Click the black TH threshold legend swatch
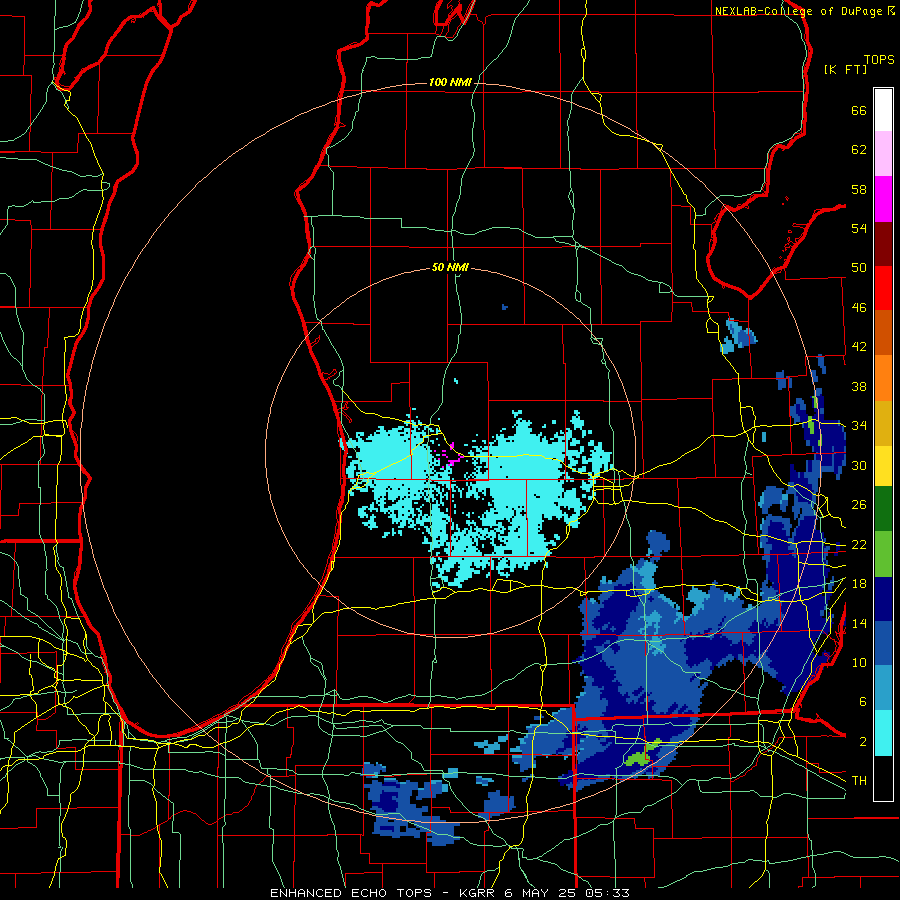This screenshot has height=900, width=900. click(883, 778)
